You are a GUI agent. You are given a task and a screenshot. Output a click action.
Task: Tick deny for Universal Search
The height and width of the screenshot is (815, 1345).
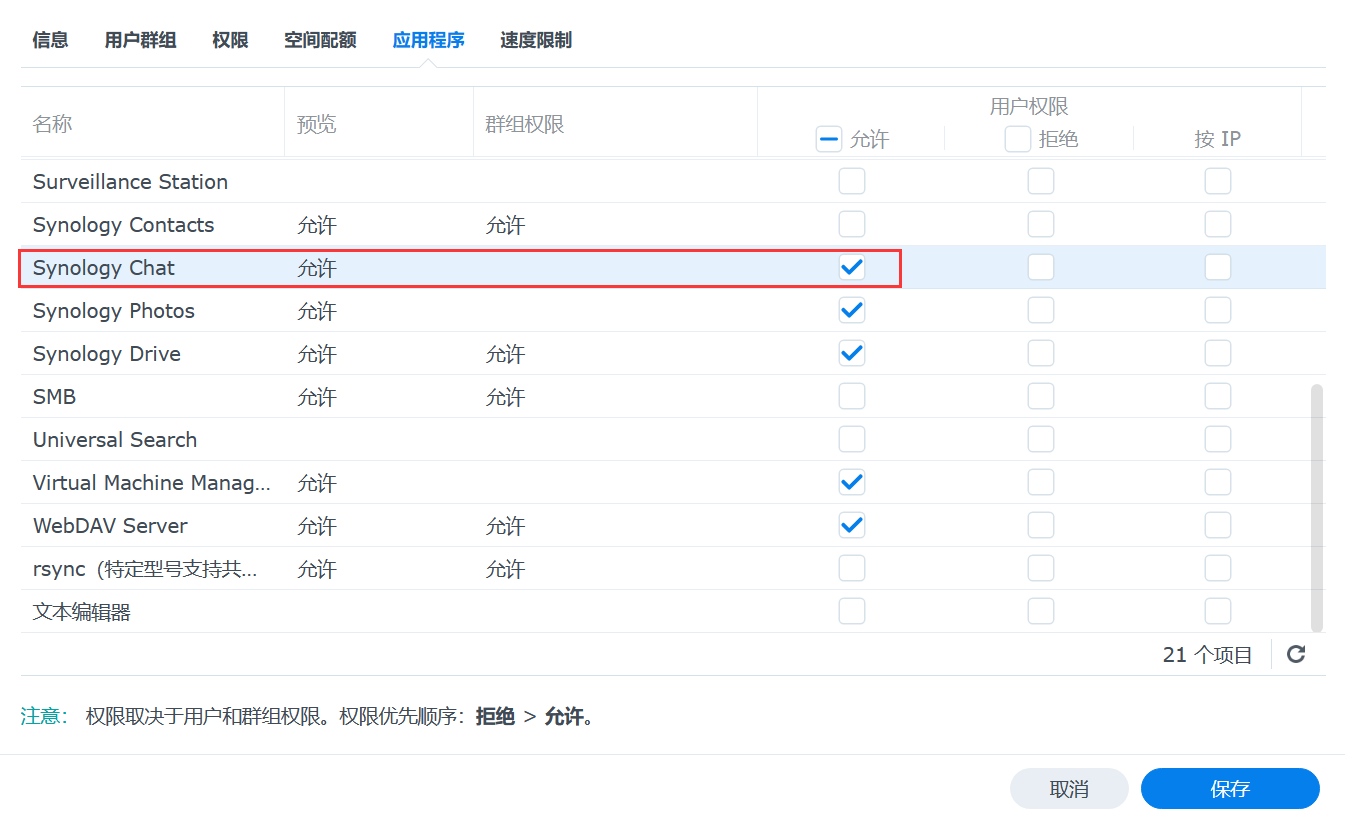1041,439
